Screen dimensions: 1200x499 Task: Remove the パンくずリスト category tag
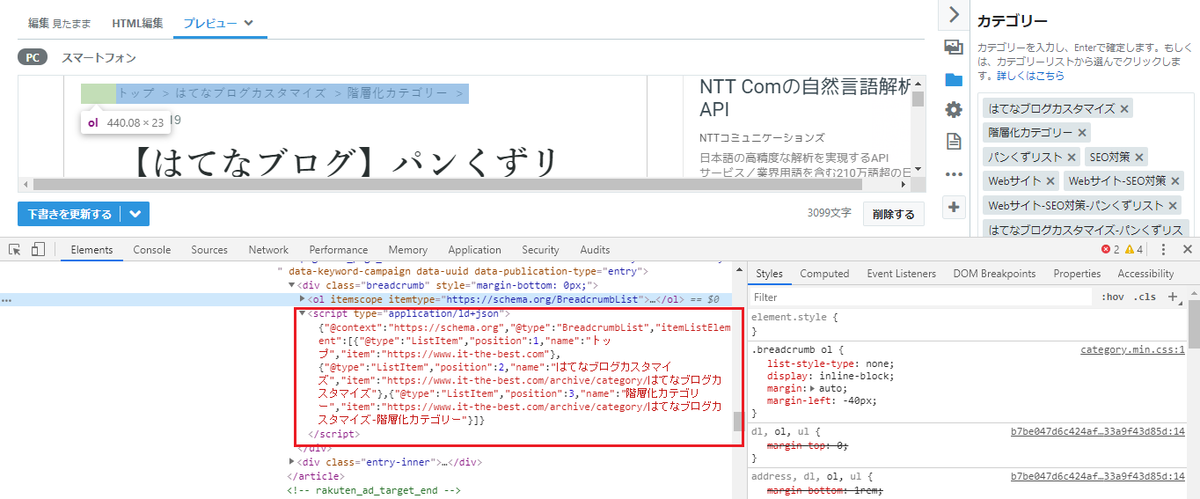[x=1072, y=157]
